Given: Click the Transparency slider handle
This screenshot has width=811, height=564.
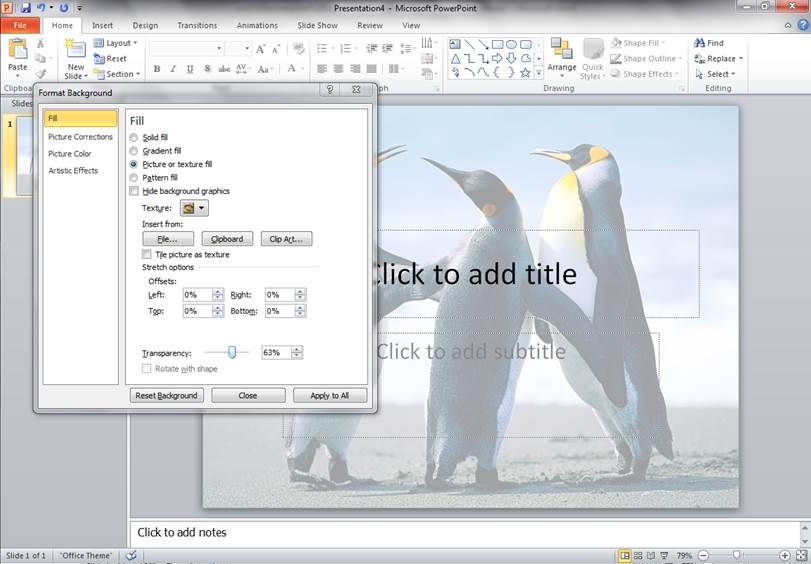Looking at the screenshot, I should (232, 352).
